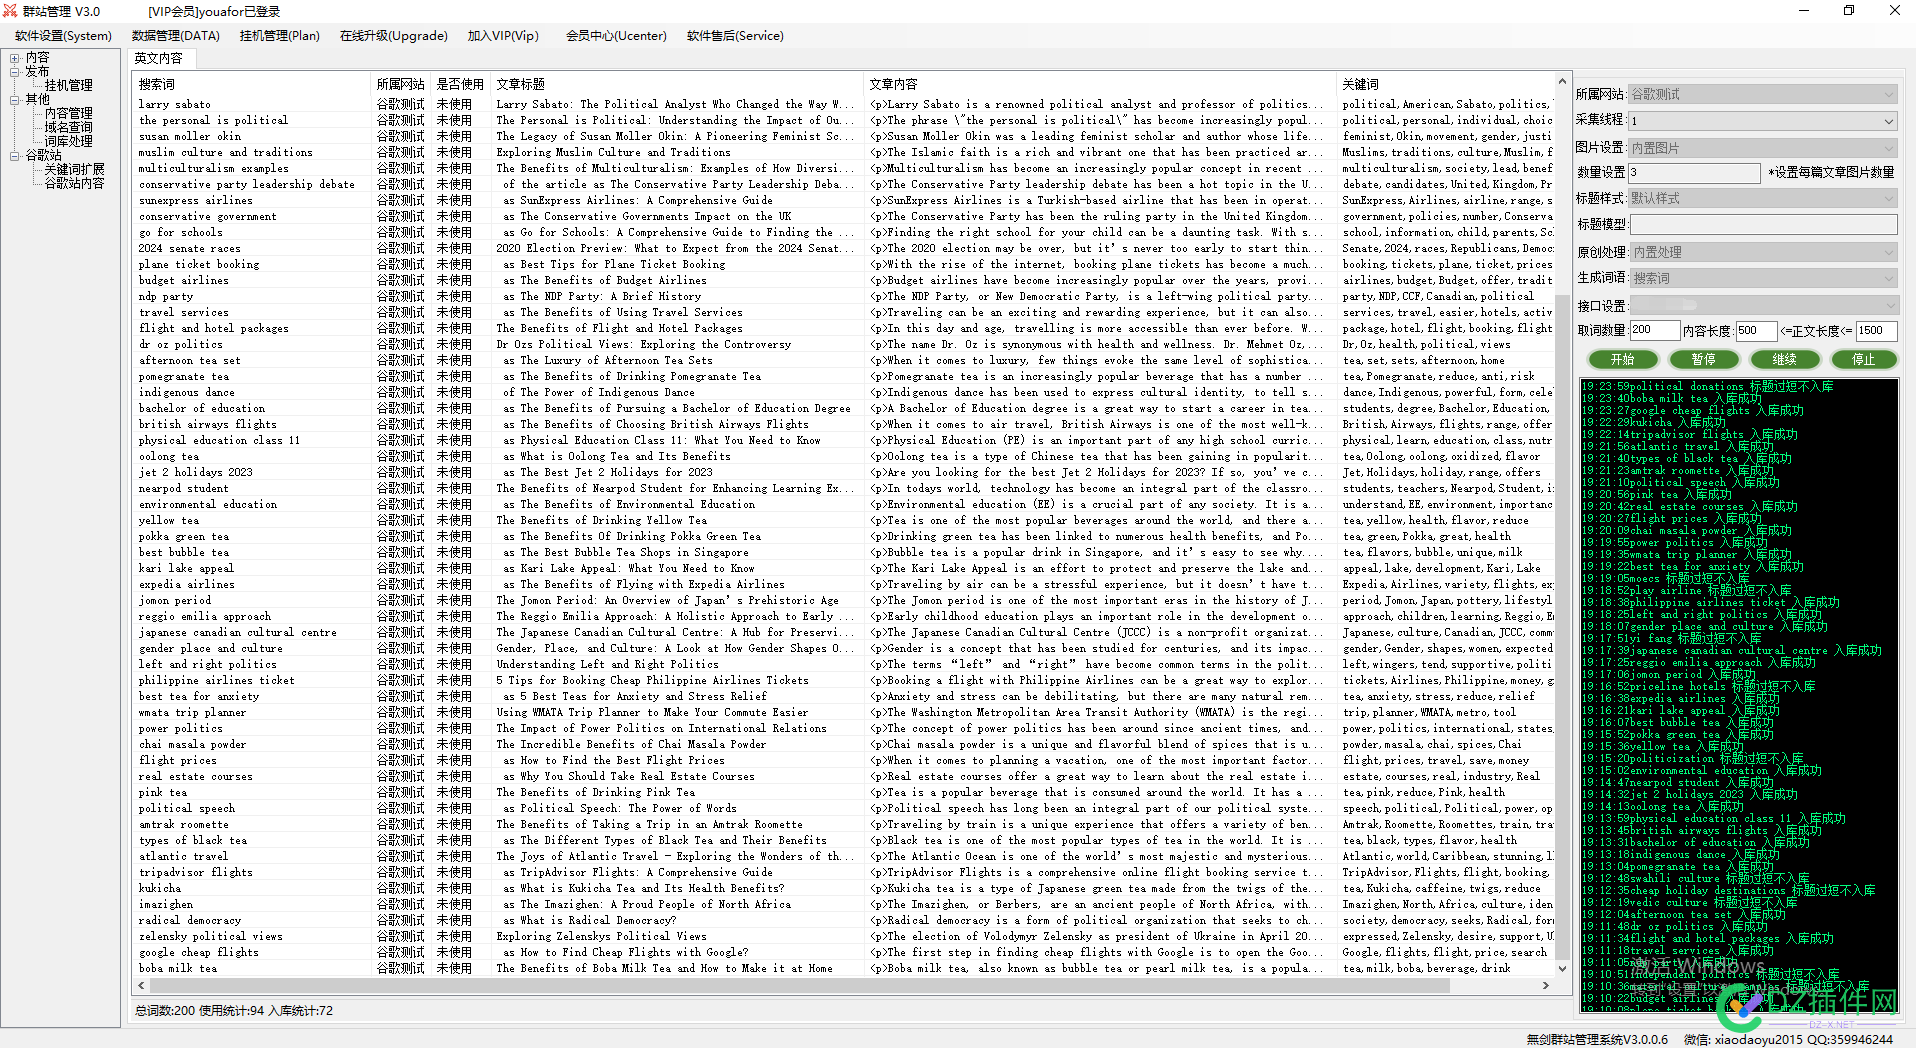Open the 软件设置(System) menu
The width and height of the screenshot is (1916, 1048).
pos(63,36)
